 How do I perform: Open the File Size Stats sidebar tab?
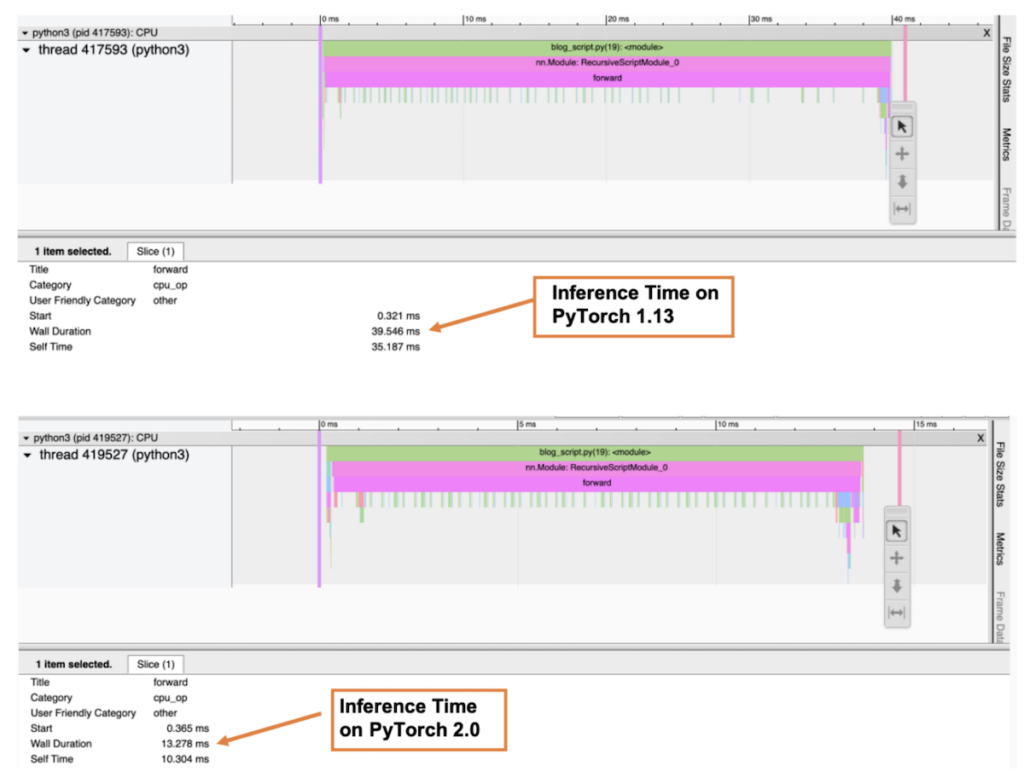click(x=1007, y=70)
